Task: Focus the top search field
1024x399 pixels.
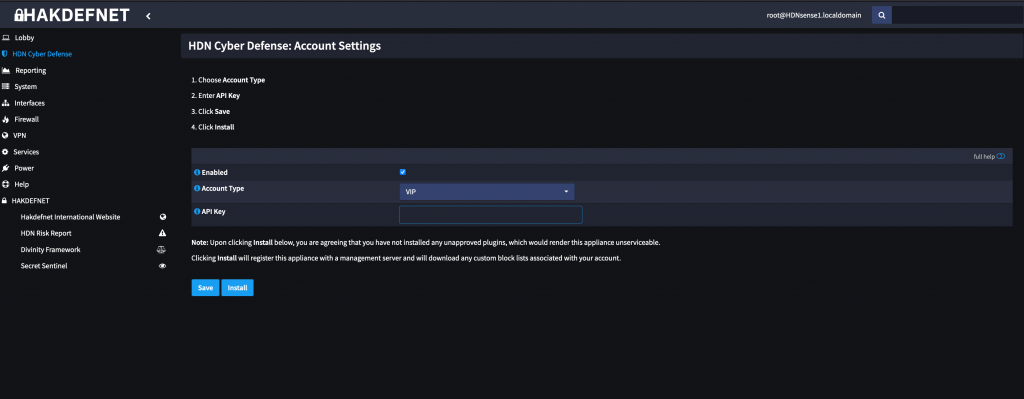Action: click(x=957, y=15)
